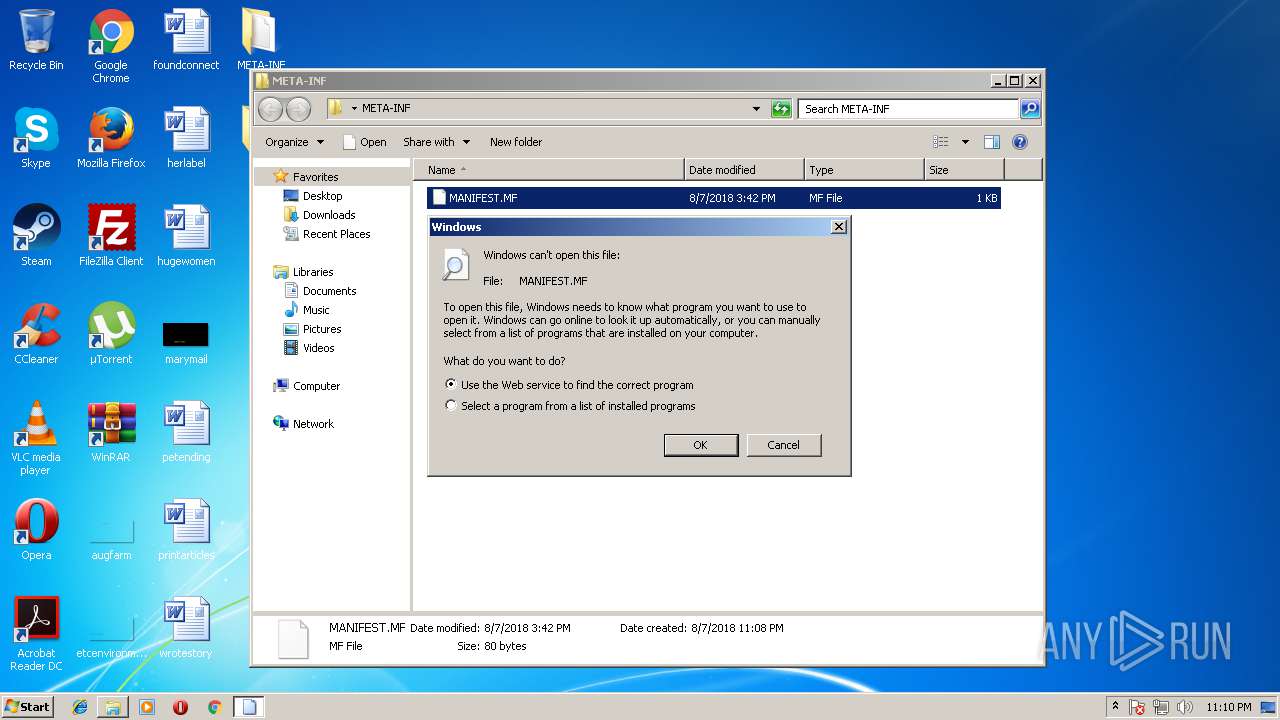Show hidden system tray icons

[x=1116, y=706]
